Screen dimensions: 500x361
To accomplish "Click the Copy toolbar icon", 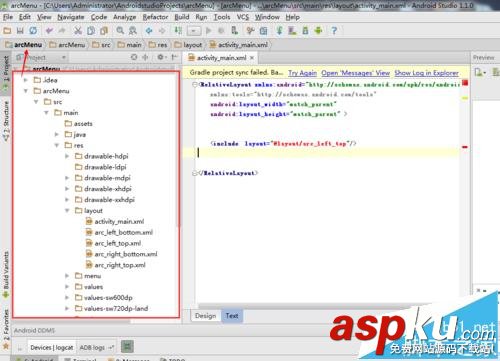I will [x=91, y=31].
